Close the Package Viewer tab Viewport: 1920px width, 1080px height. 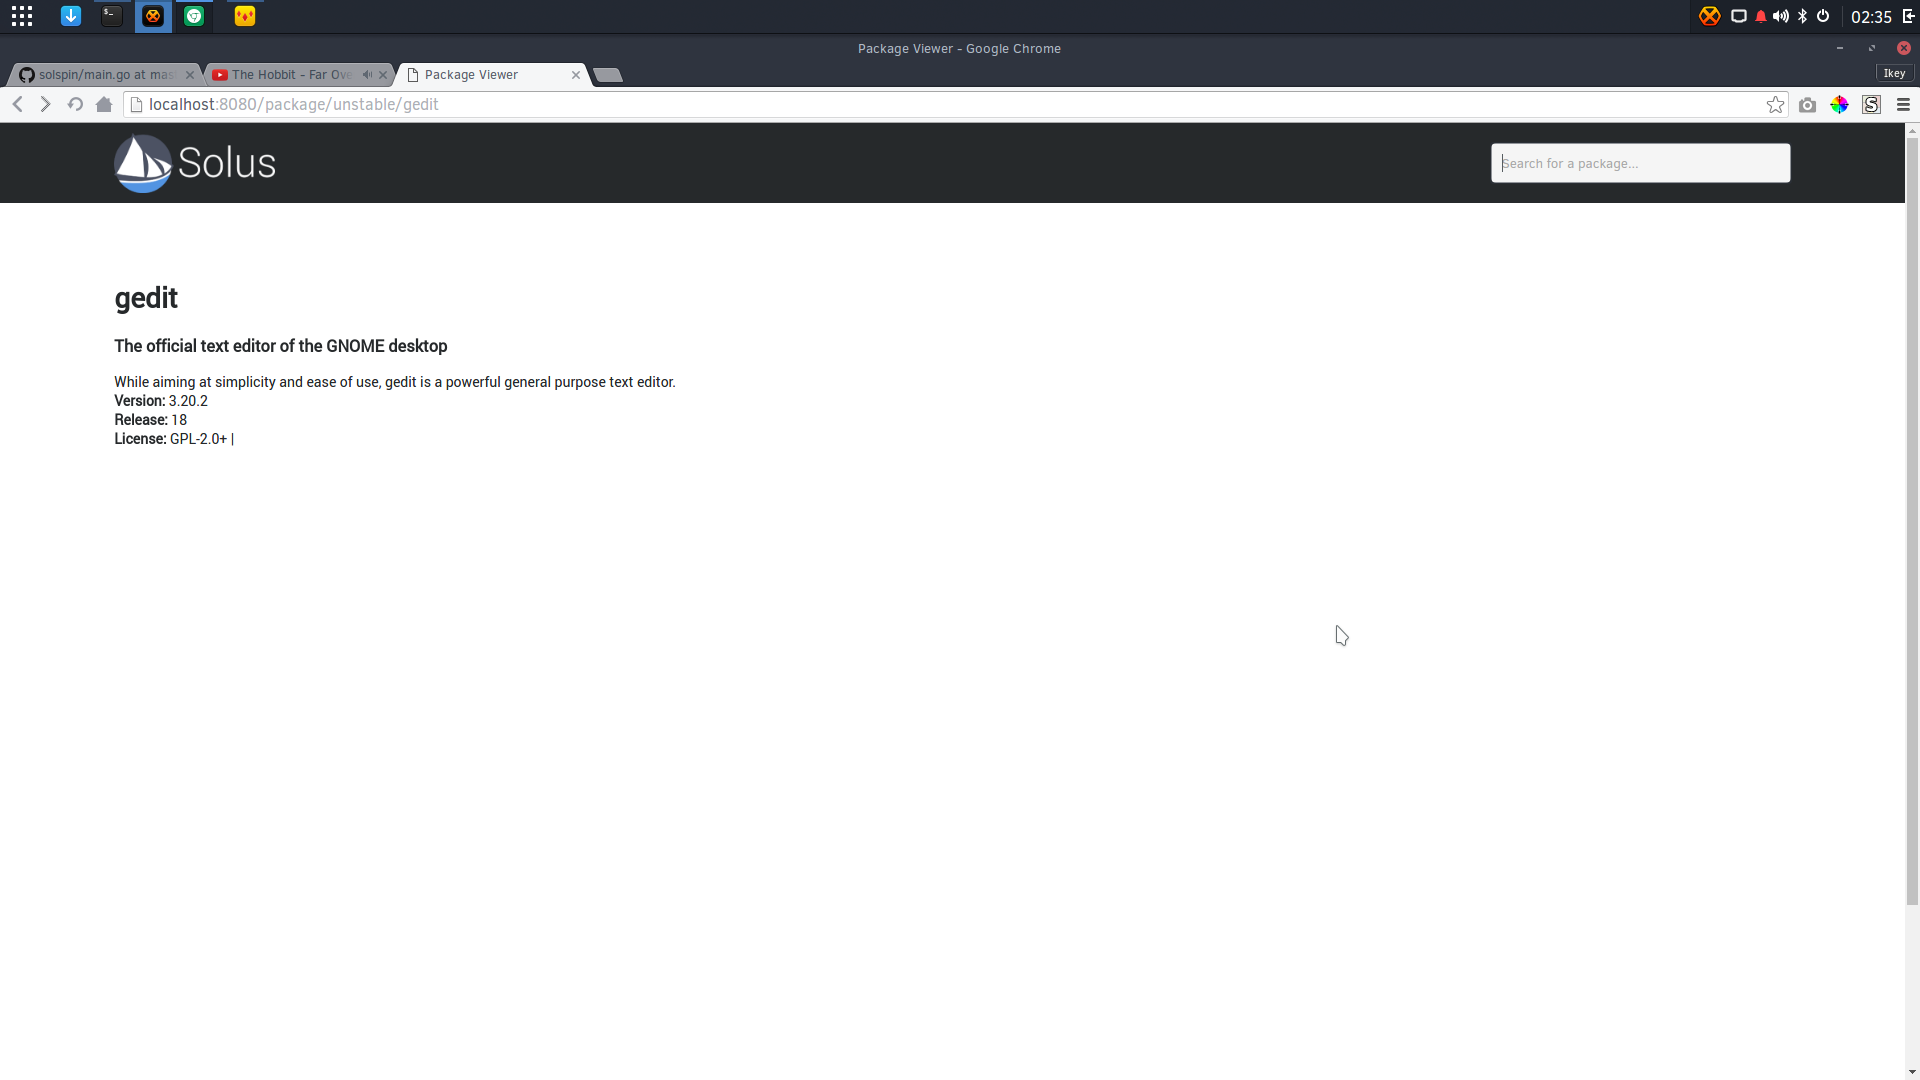576,75
